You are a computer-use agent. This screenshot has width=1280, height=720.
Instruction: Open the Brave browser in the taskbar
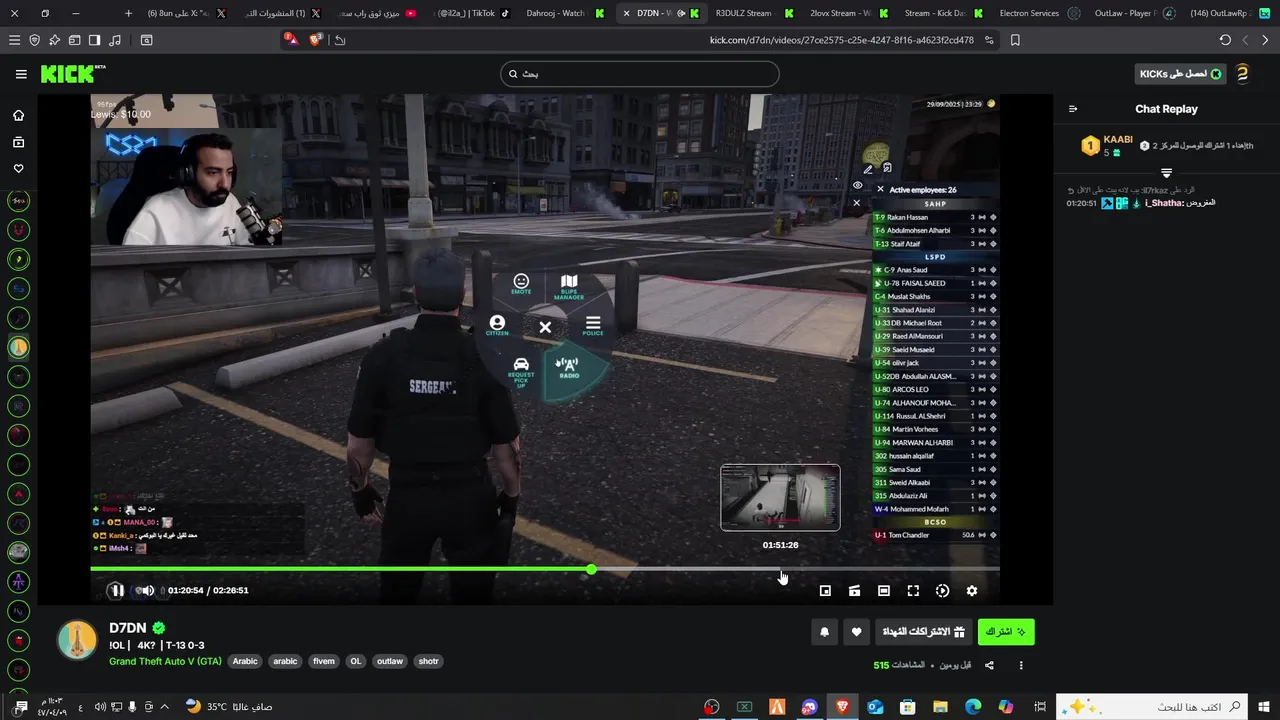pos(842,707)
